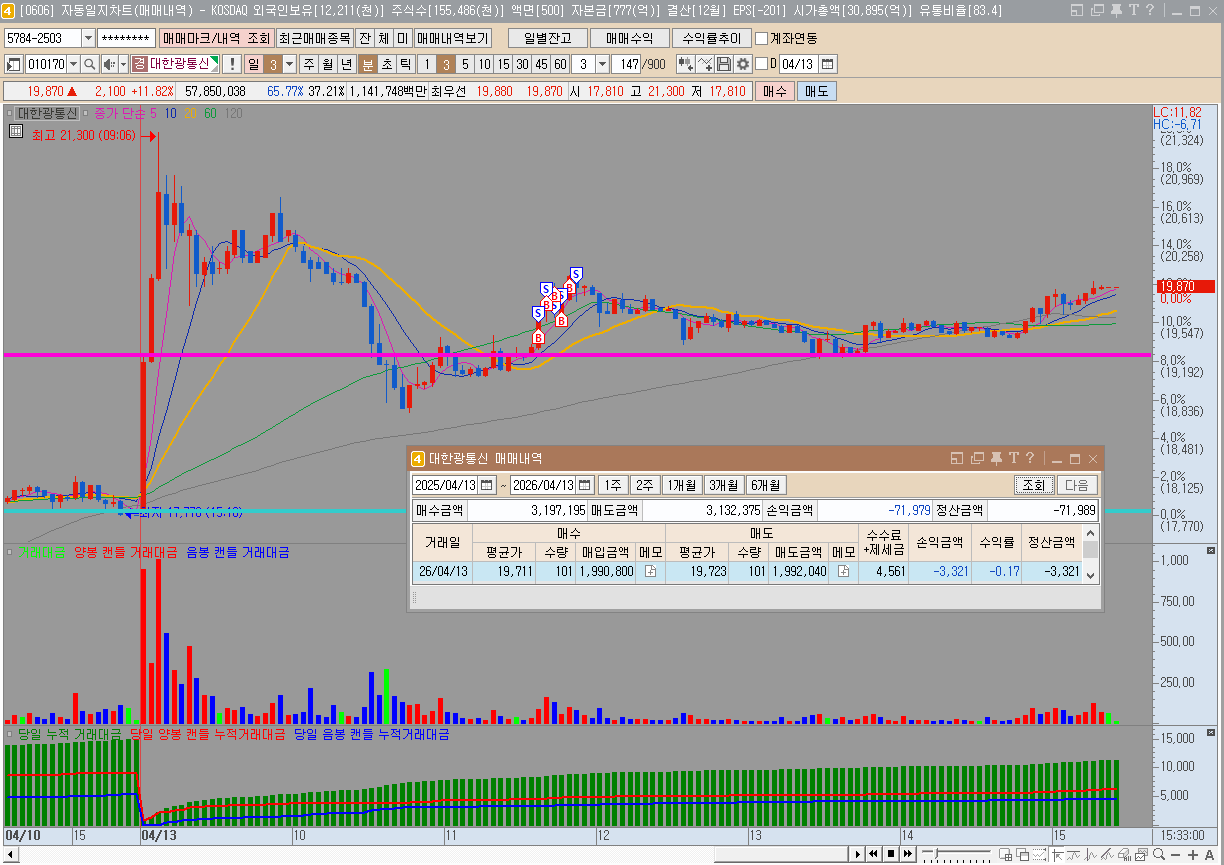The width and height of the screenshot is (1224, 865).
Task: Click the exclamation mark info icon
Action: click(x=231, y=64)
